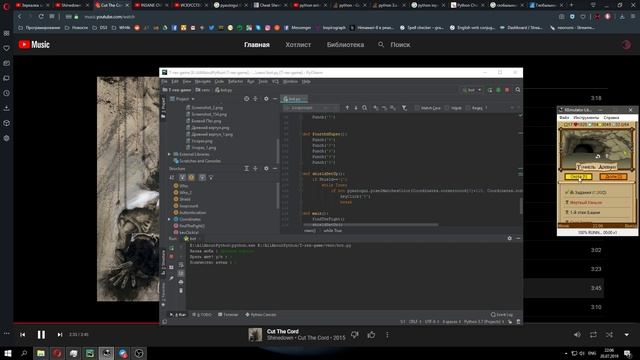This screenshot has width=640, height=360.
Task: Open the VCS menu in PyCharm
Action: pyautogui.click(x=275, y=82)
